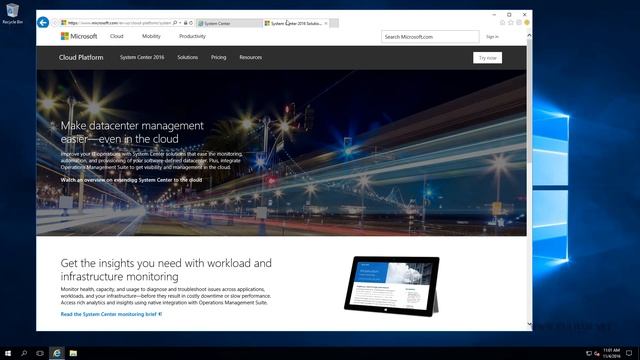Open the Cloud menu
Screen dimensions: 640x360
tap(116, 36)
